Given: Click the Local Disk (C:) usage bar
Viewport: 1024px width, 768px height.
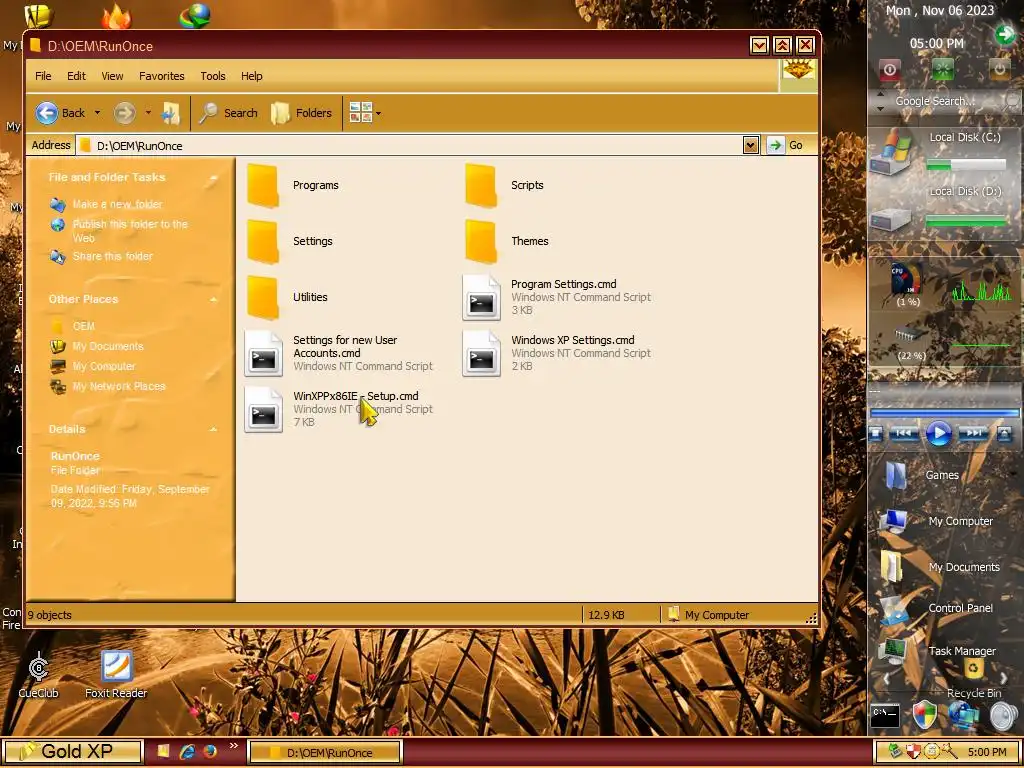Looking at the screenshot, I should click(x=967, y=166).
